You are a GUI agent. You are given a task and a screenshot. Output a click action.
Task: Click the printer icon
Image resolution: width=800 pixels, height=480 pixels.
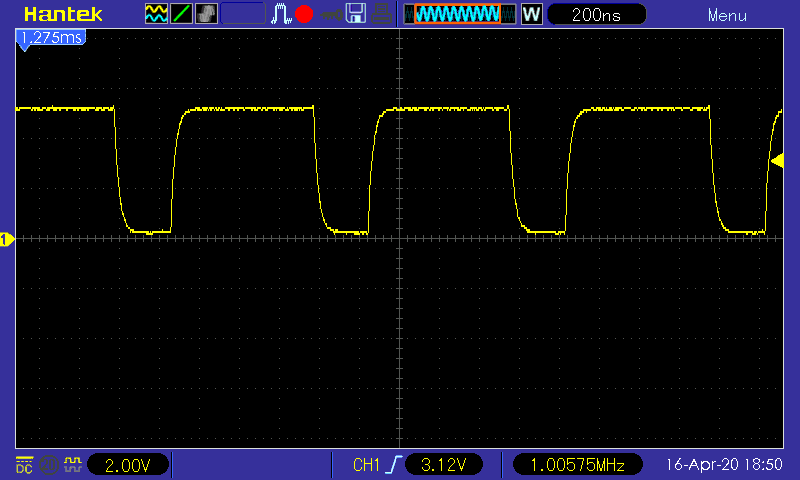tap(381, 14)
